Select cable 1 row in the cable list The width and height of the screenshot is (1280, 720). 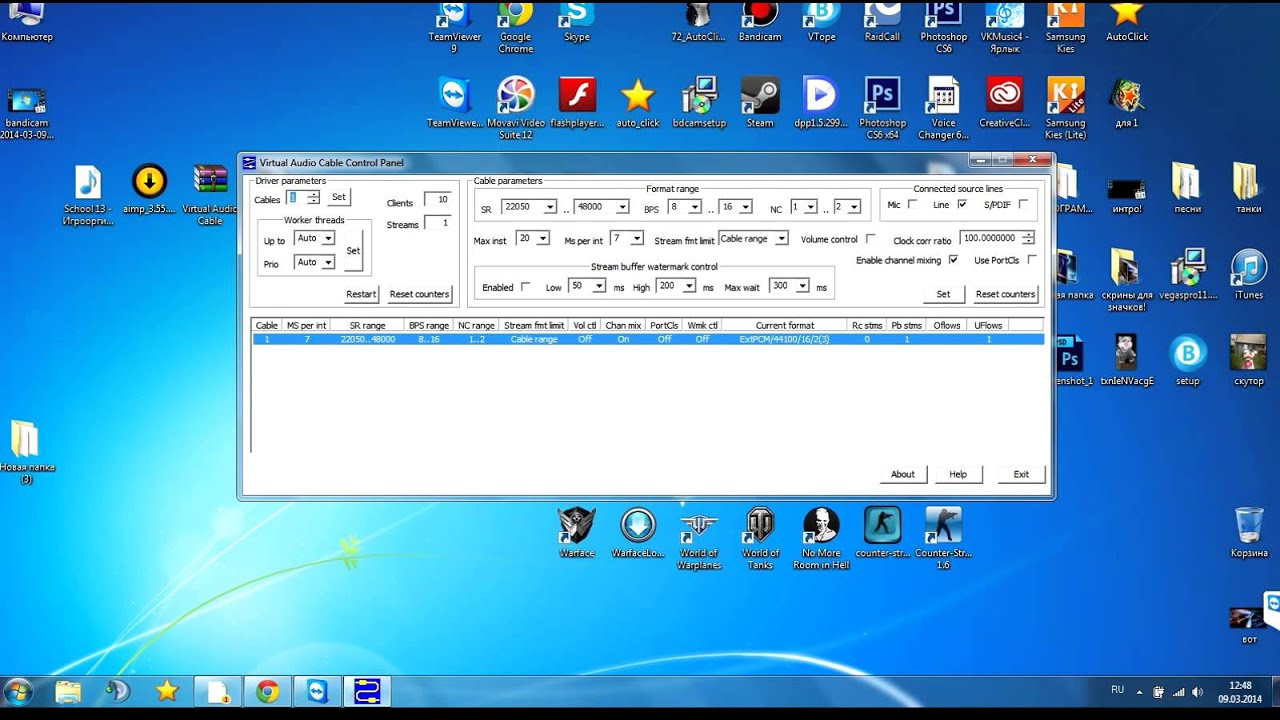point(648,339)
